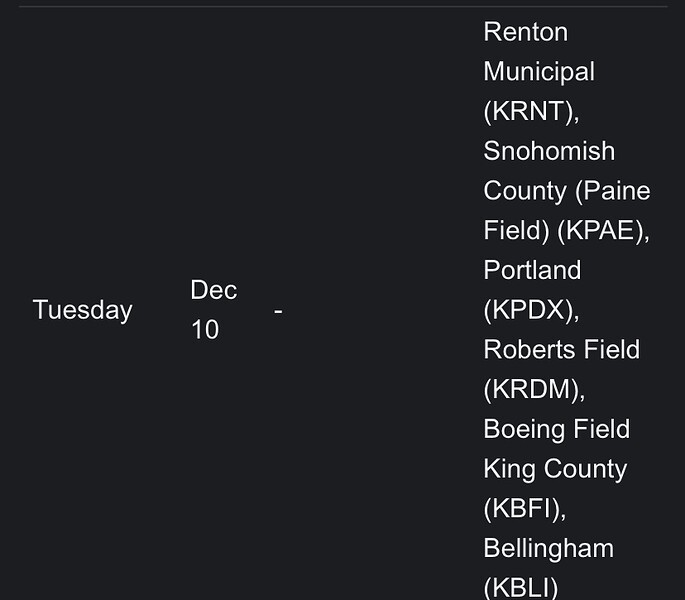Click the number 10 in date cell
Viewport: 685px width, 600px height.
205,329
